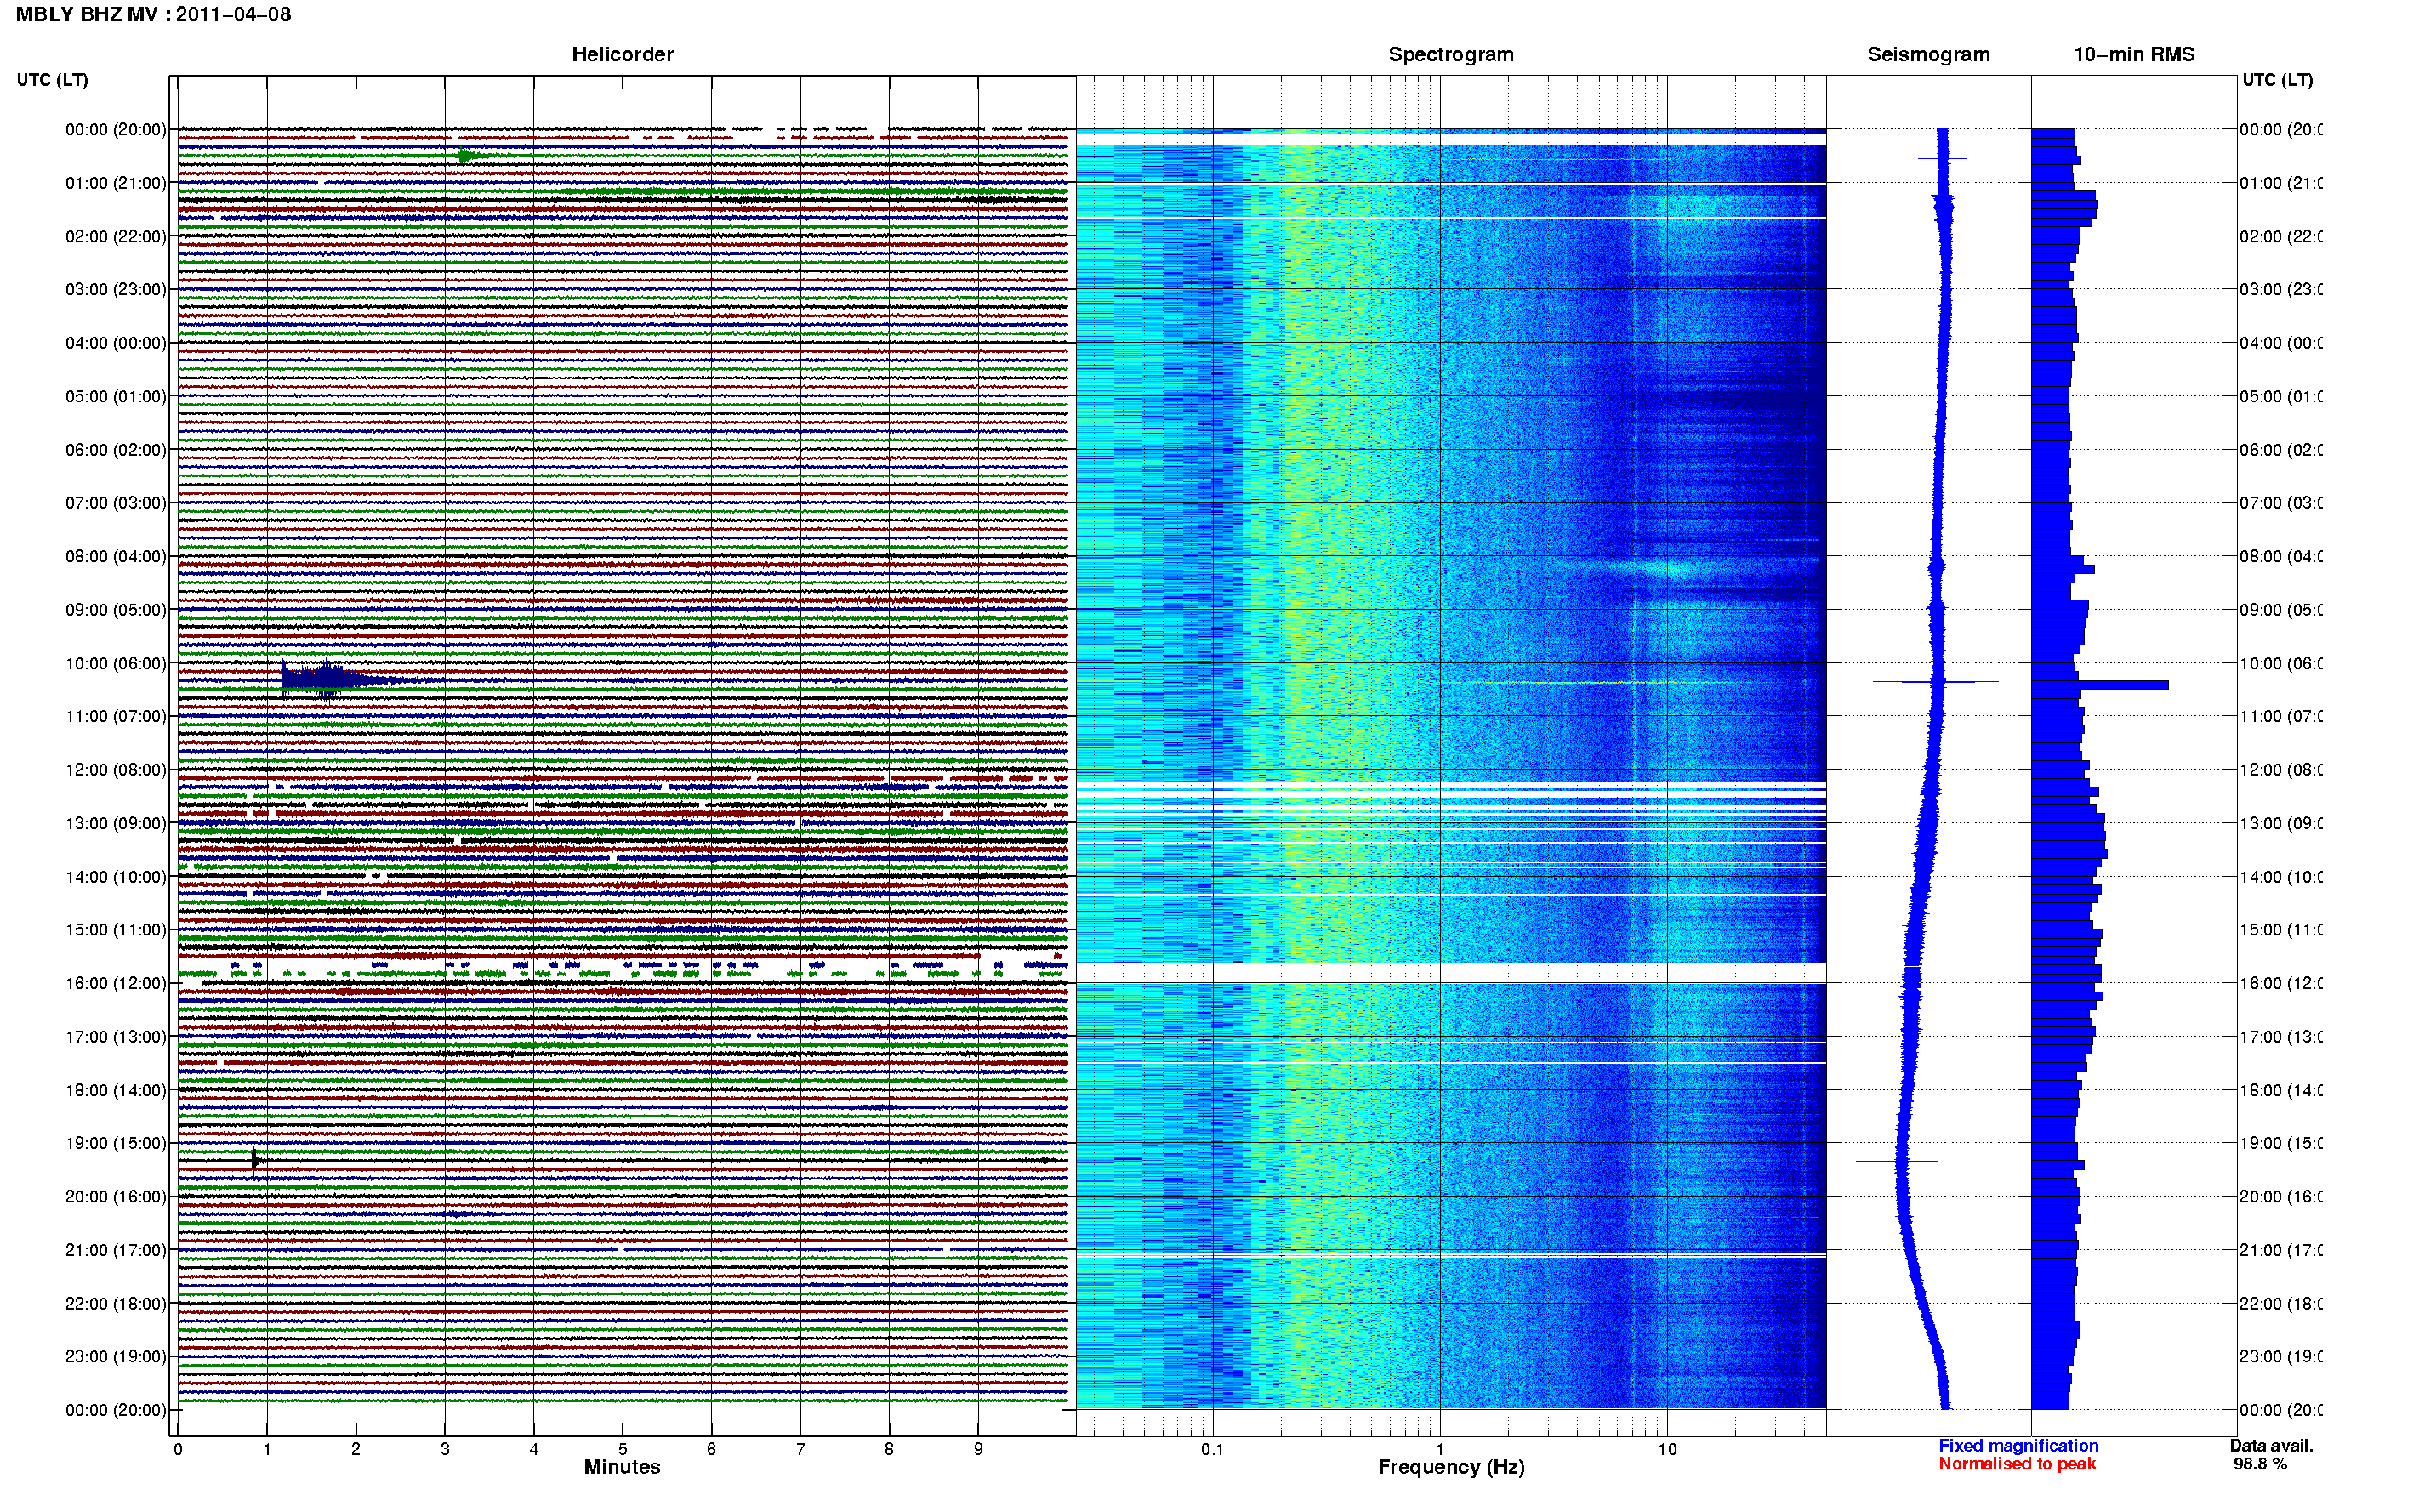Select the Seismogram panel heading
This screenshot has height=1512, width=2419.
click(x=1928, y=55)
